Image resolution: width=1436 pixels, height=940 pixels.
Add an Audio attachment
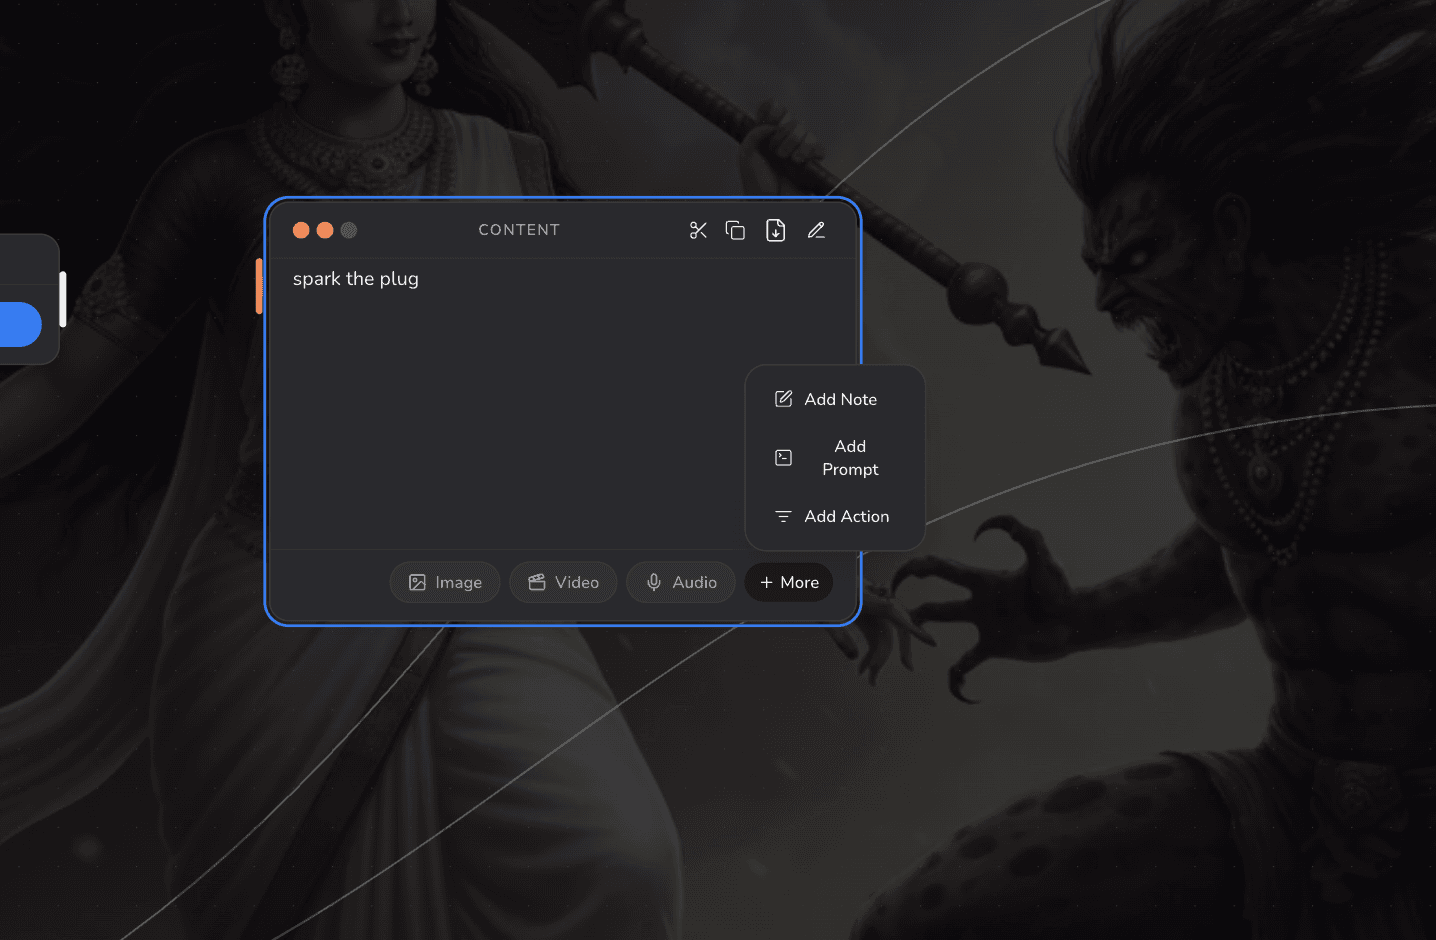tap(681, 582)
